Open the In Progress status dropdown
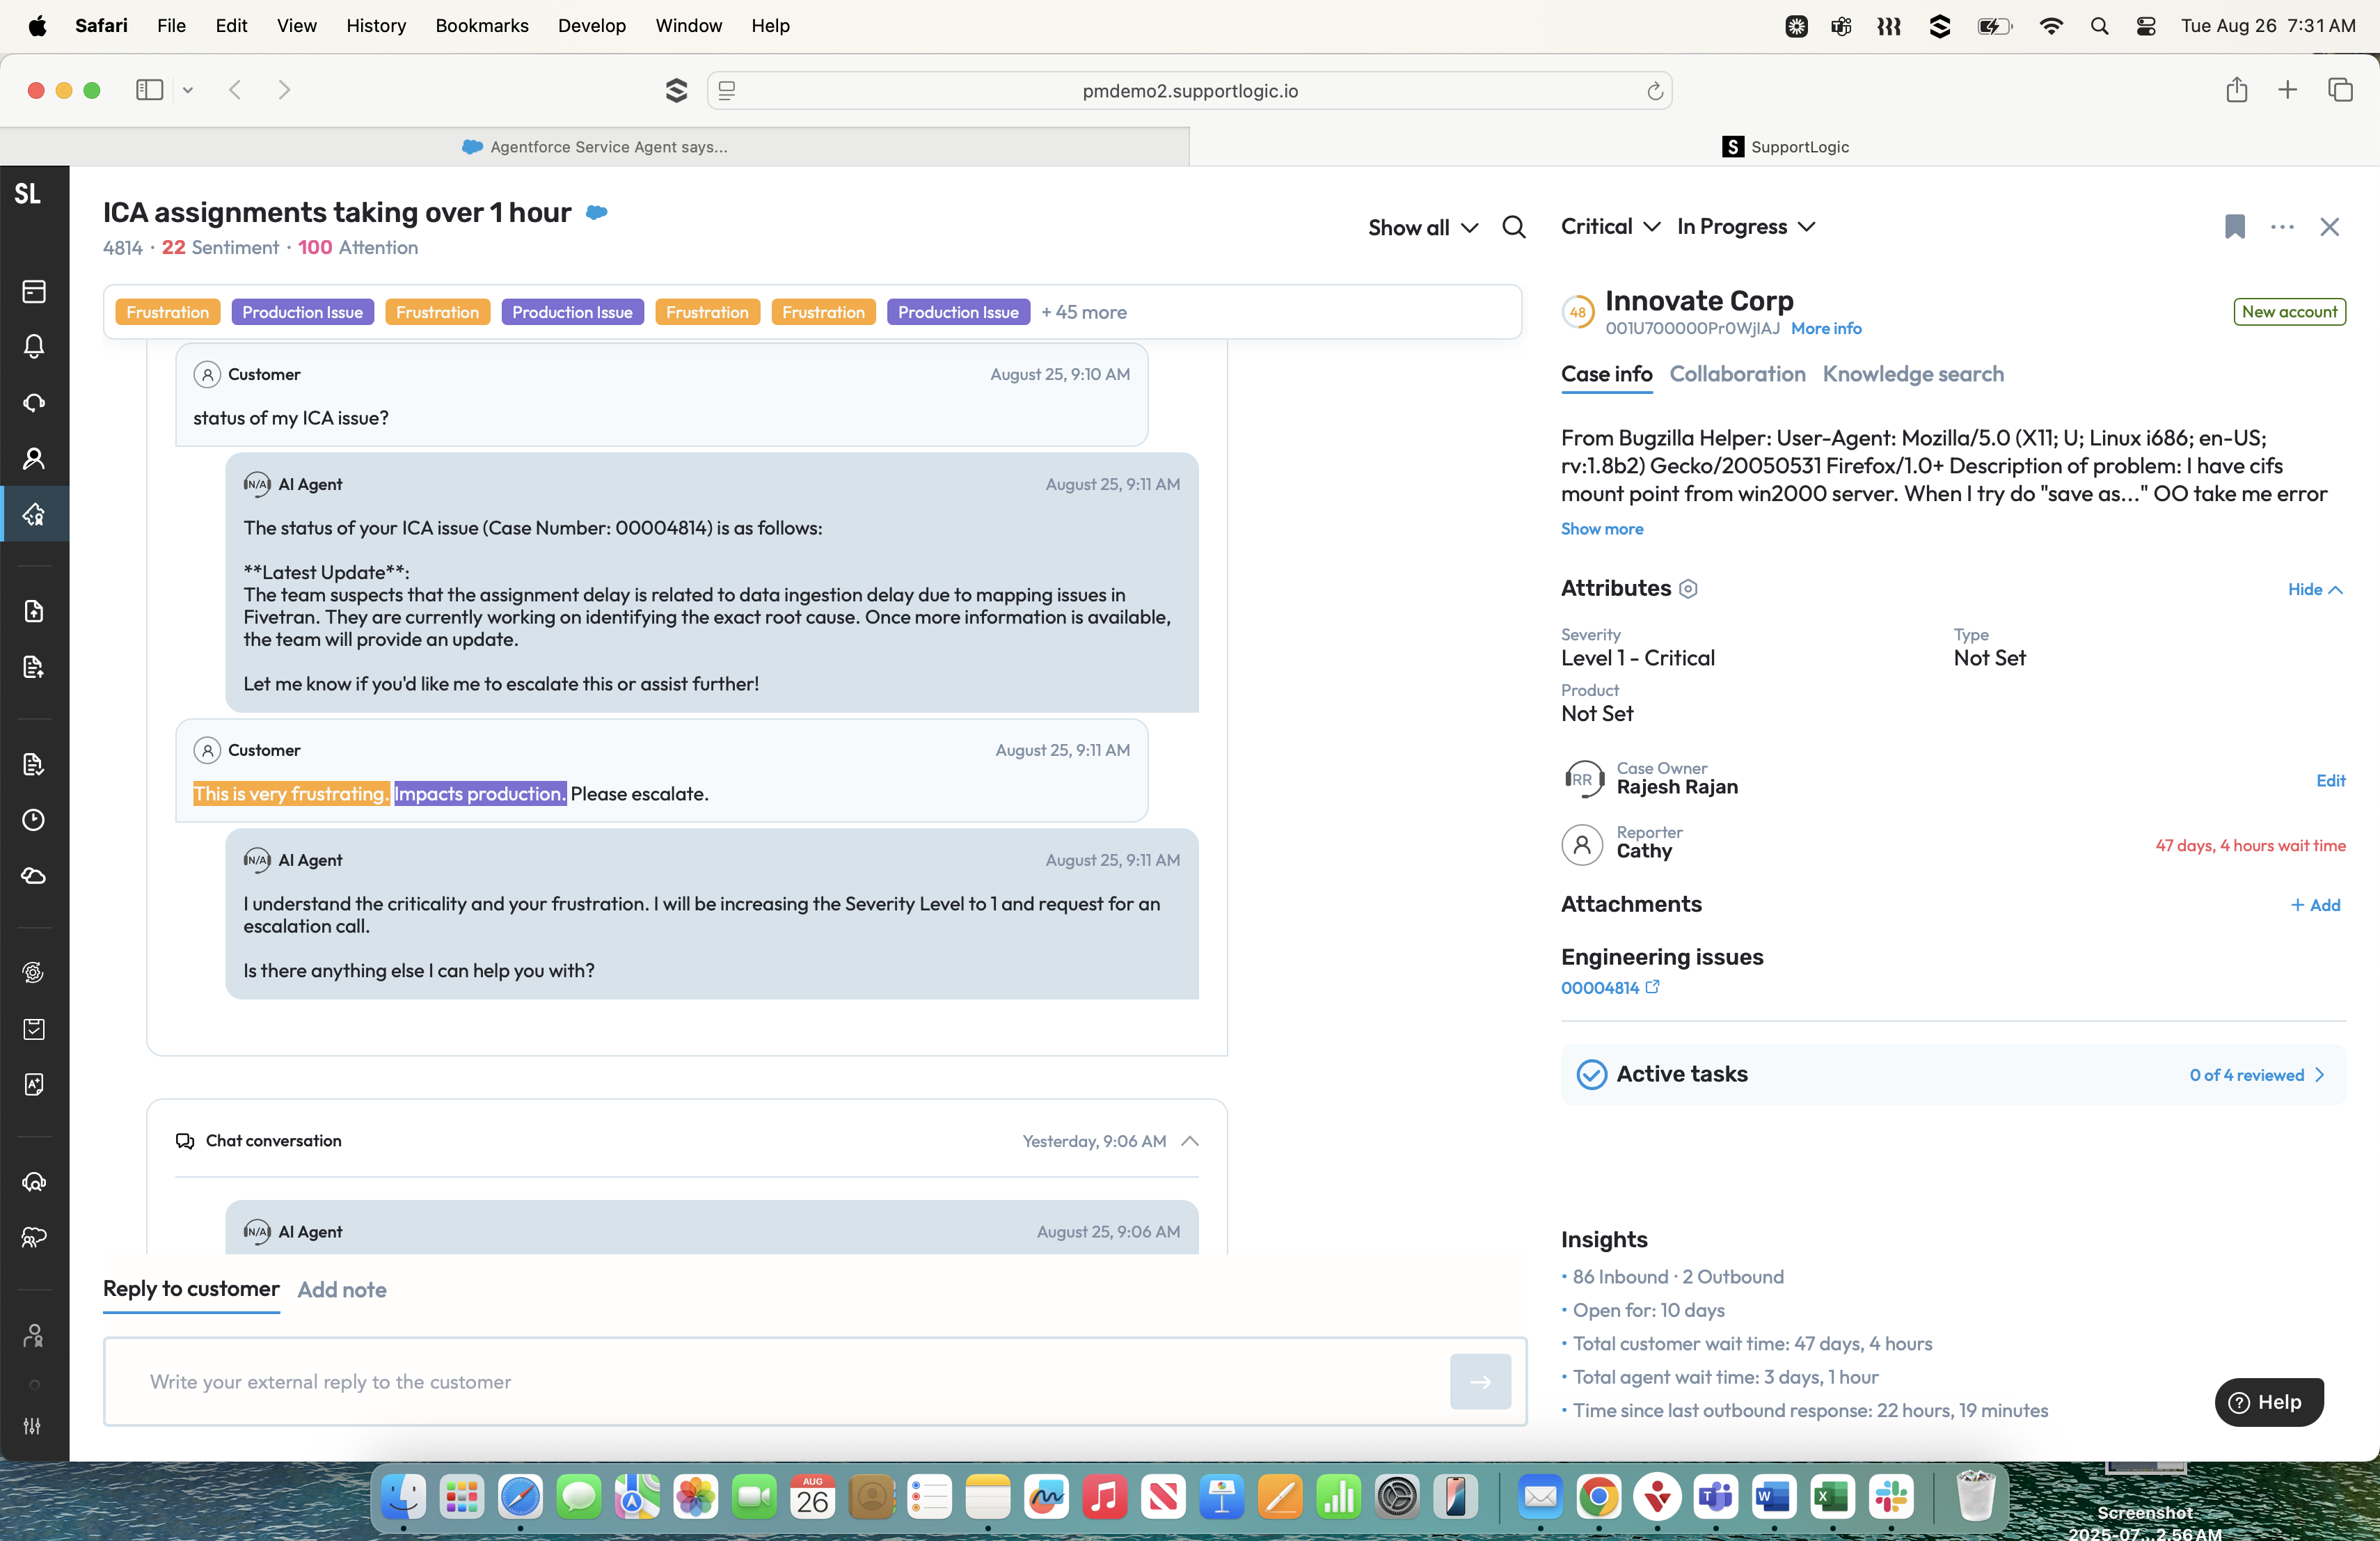 point(1746,227)
